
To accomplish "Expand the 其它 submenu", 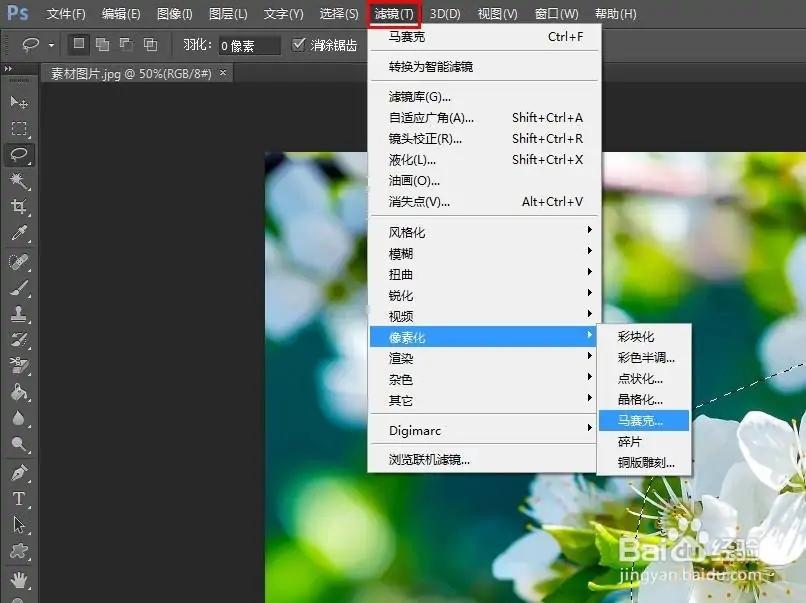I will pos(483,400).
